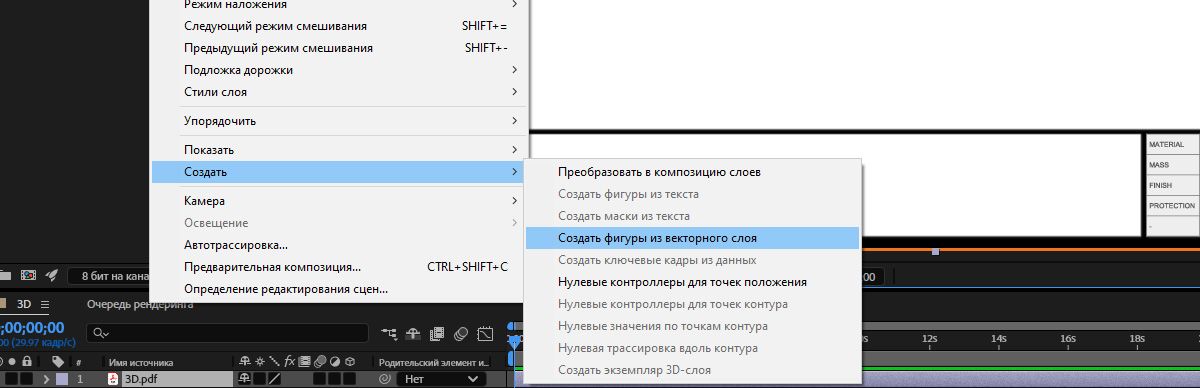Click the Shy switch column header icon
Viewport: 1200px width, 388px height.
(x=244, y=362)
